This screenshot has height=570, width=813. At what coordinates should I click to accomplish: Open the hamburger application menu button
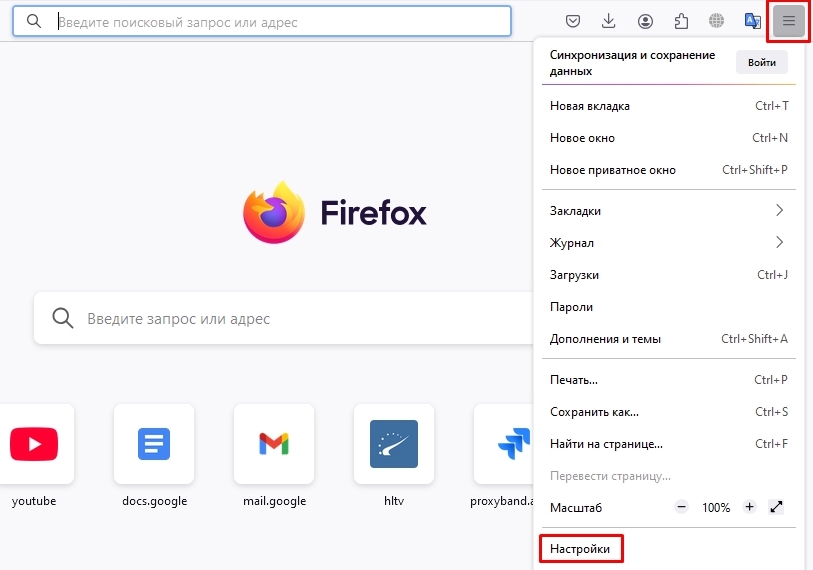(x=789, y=21)
